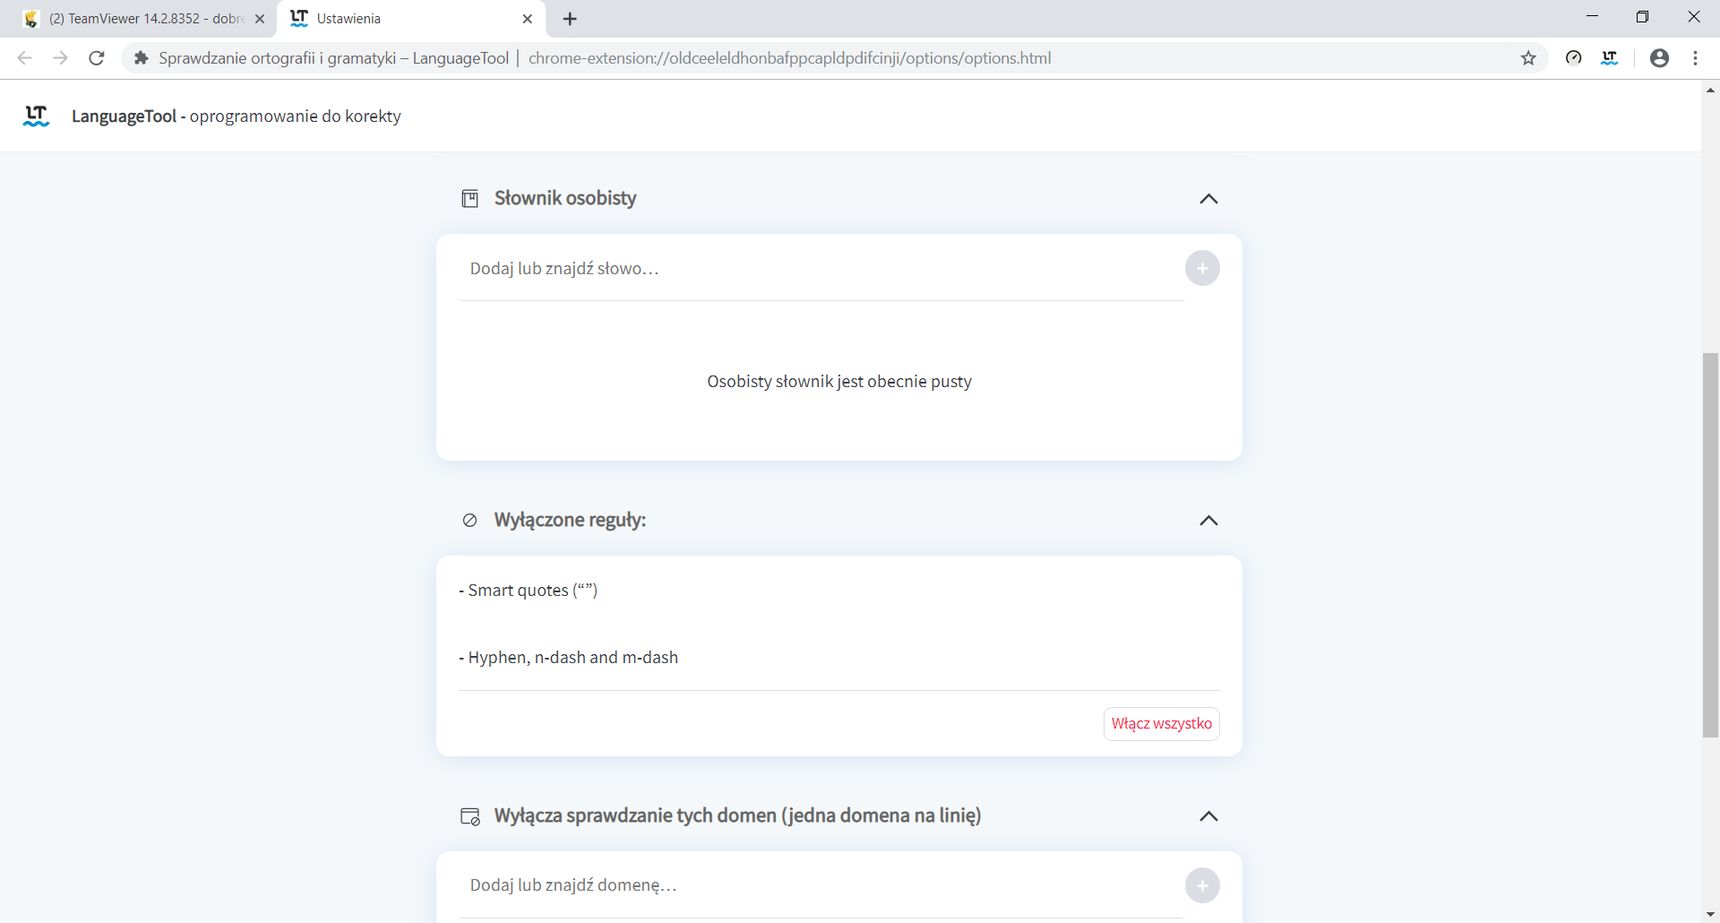Click the domain section window icon
This screenshot has width=1720, height=923.
coord(470,816)
